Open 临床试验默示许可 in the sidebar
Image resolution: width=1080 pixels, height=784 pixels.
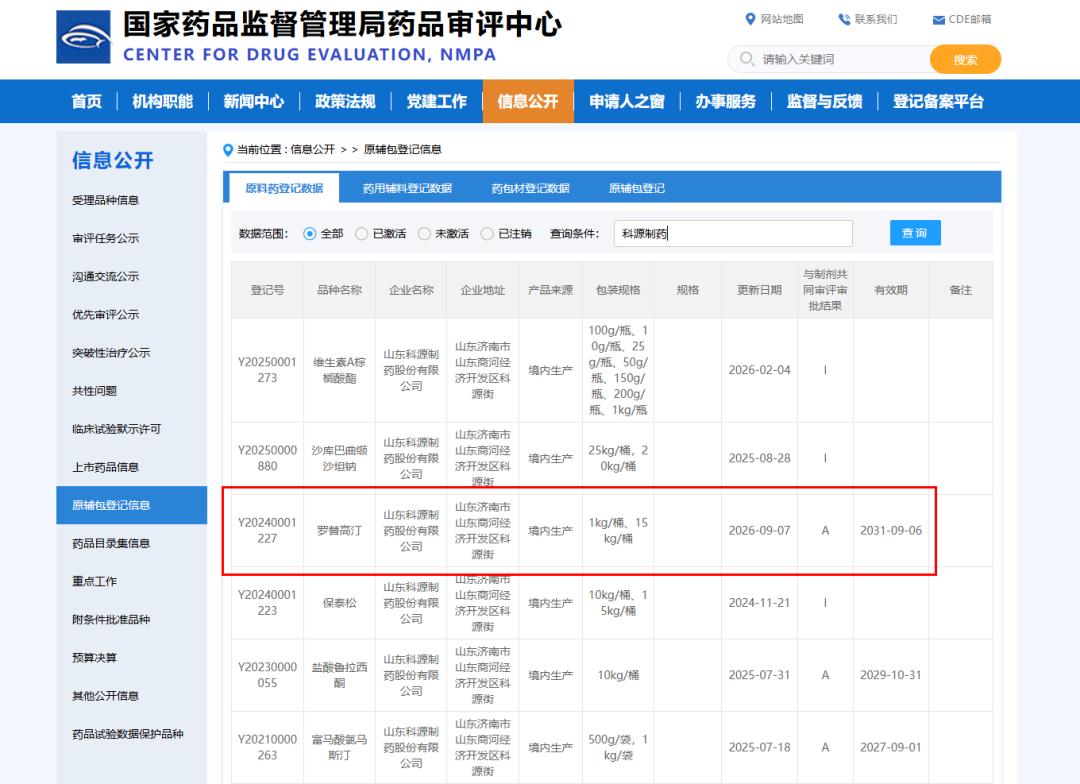point(116,429)
